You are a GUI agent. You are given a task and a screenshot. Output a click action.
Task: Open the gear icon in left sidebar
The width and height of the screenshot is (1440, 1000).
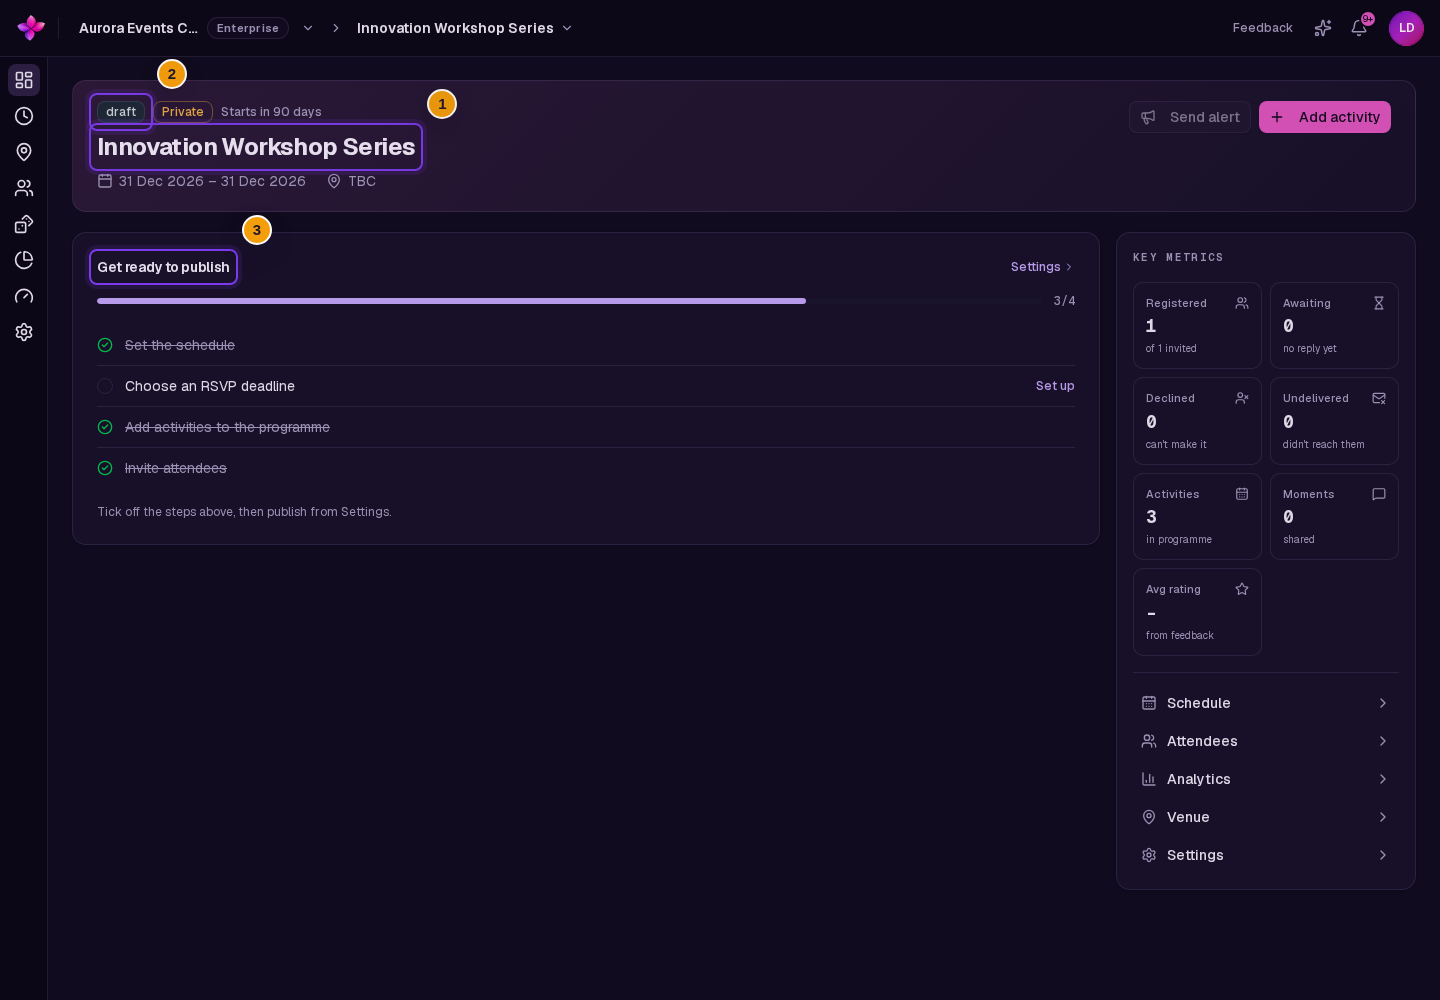point(24,332)
